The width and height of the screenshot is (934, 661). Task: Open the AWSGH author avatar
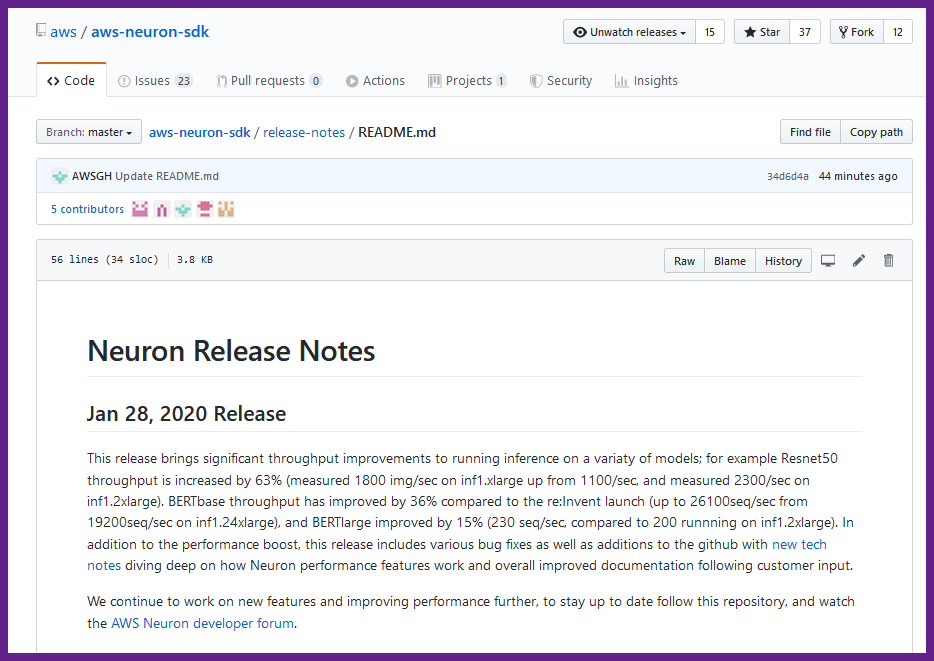[x=59, y=176]
